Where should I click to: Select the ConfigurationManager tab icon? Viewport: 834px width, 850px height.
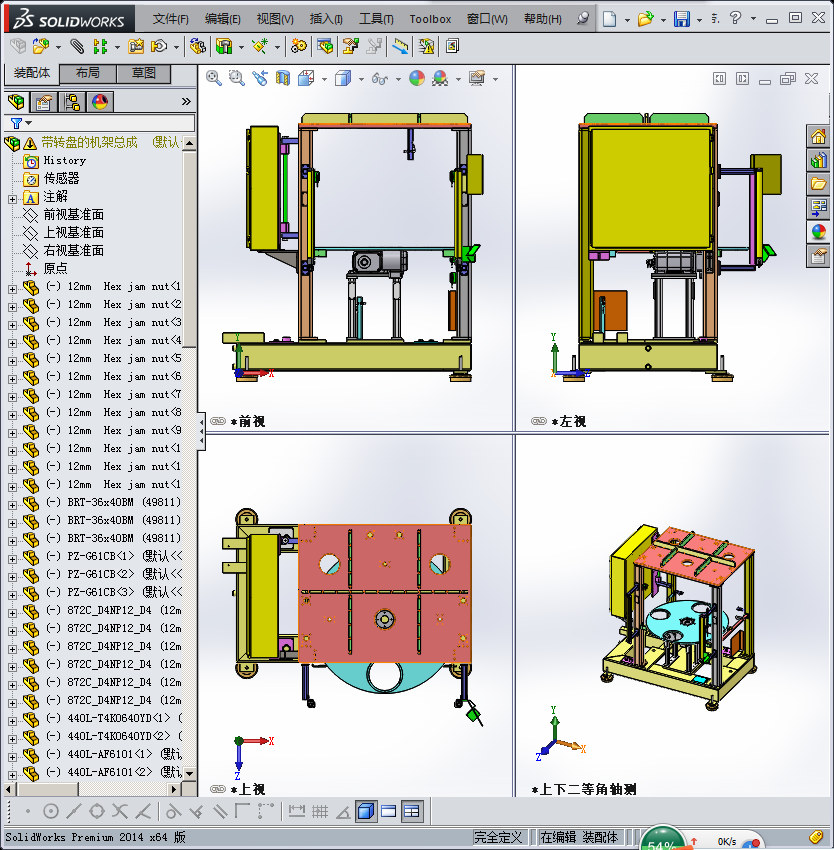[72, 101]
